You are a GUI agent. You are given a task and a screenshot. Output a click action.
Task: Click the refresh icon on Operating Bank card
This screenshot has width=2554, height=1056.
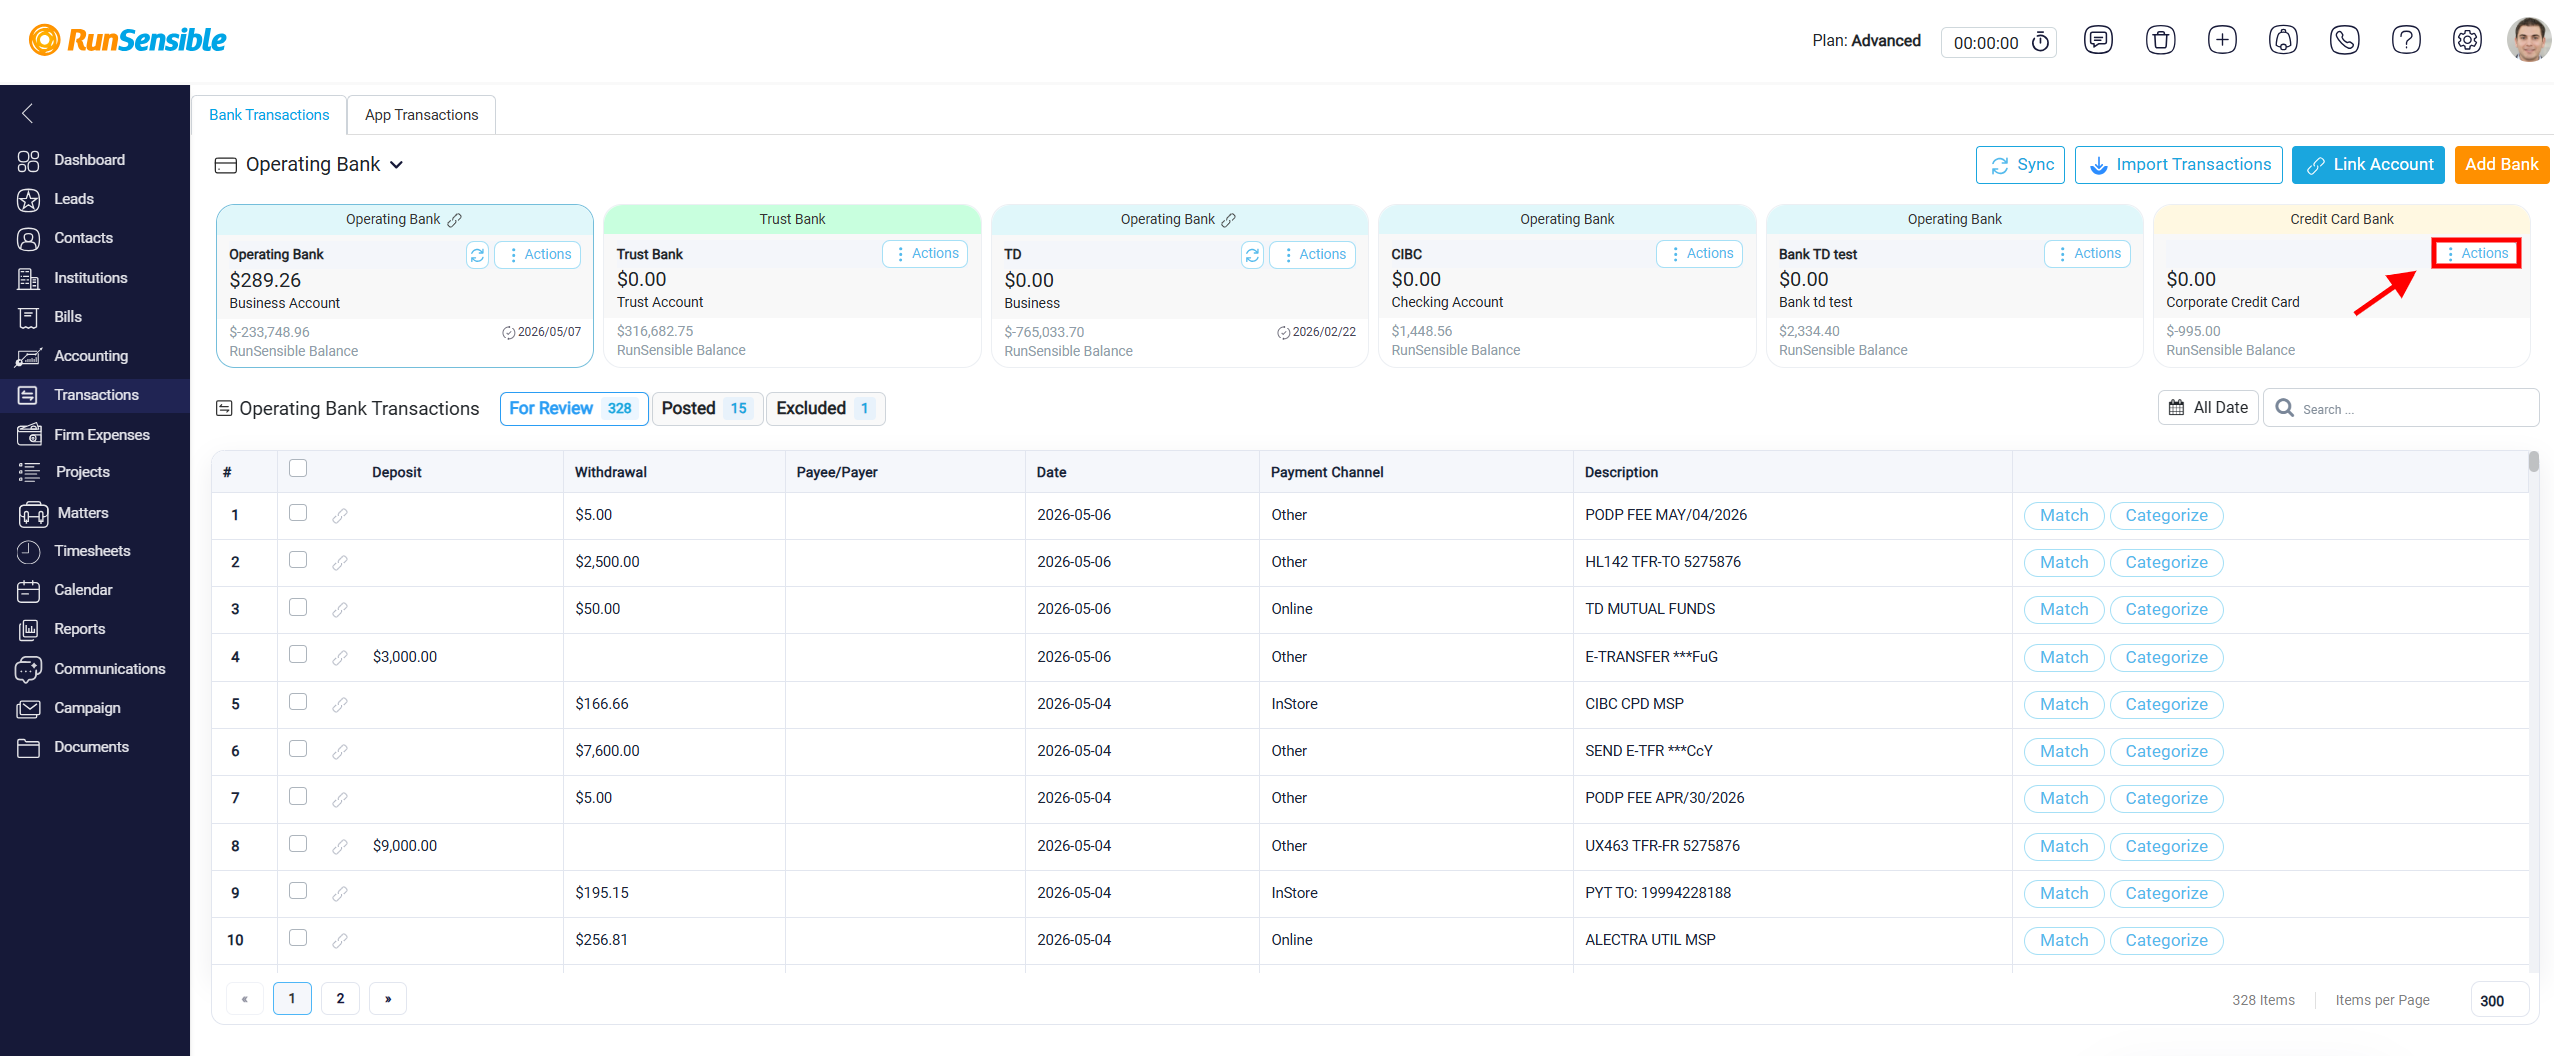477,255
